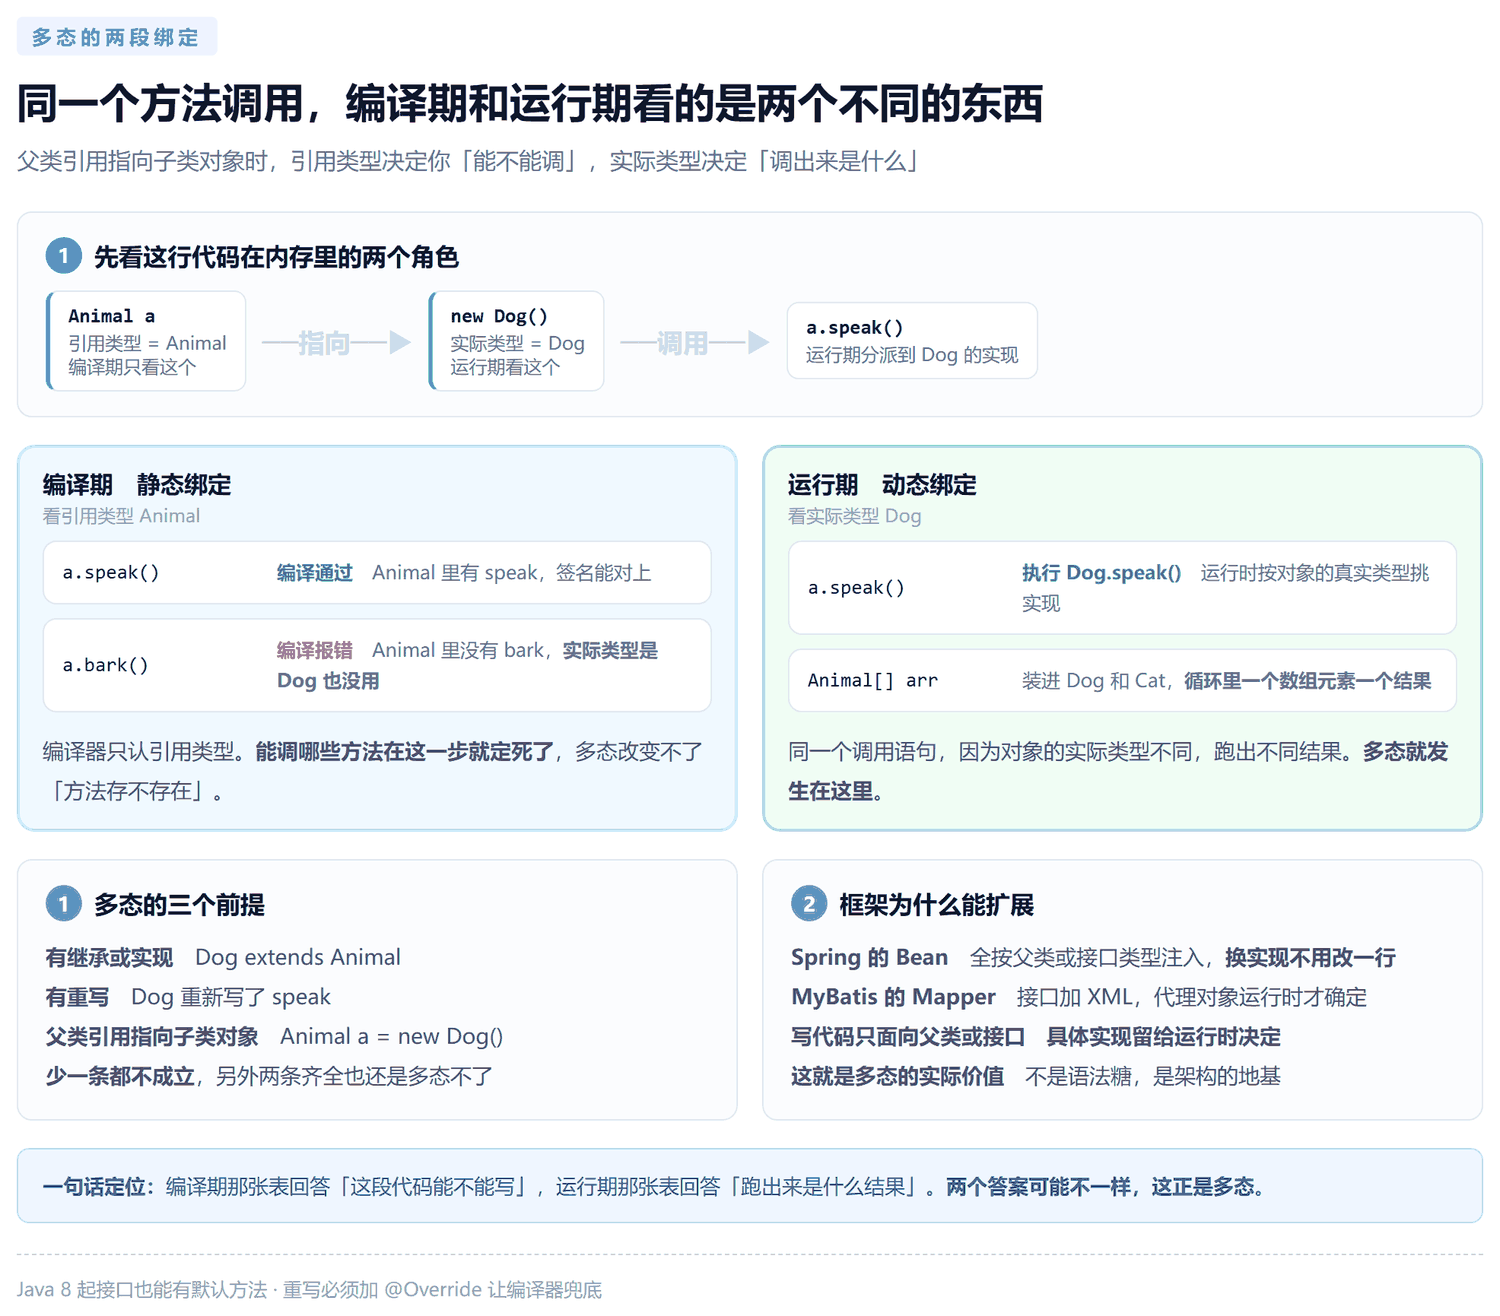Select the main title 同一个方法调用 headline
Viewport: 1500px width, 1316px height.
click(530, 104)
